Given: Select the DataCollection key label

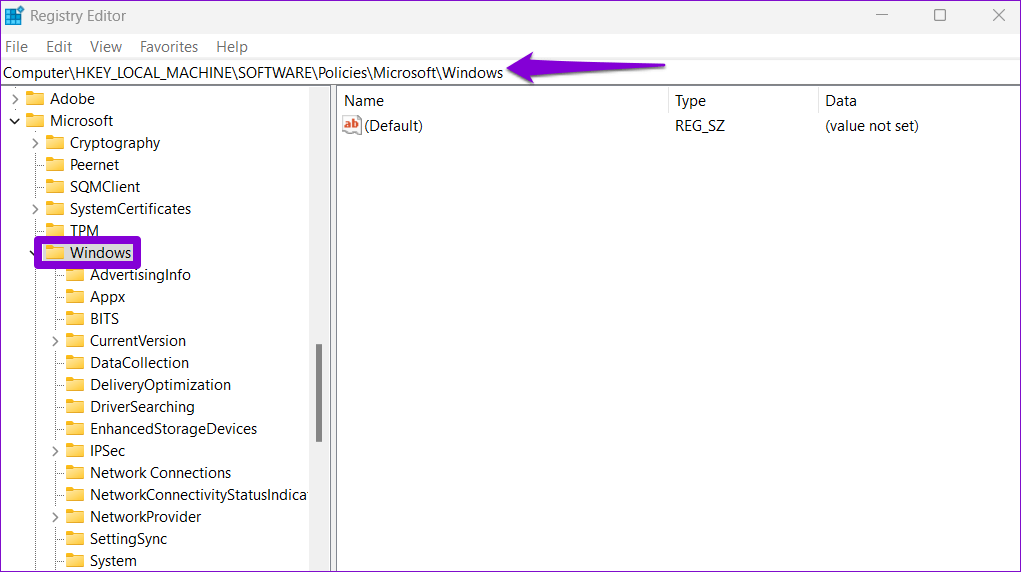Looking at the screenshot, I should click(x=139, y=363).
